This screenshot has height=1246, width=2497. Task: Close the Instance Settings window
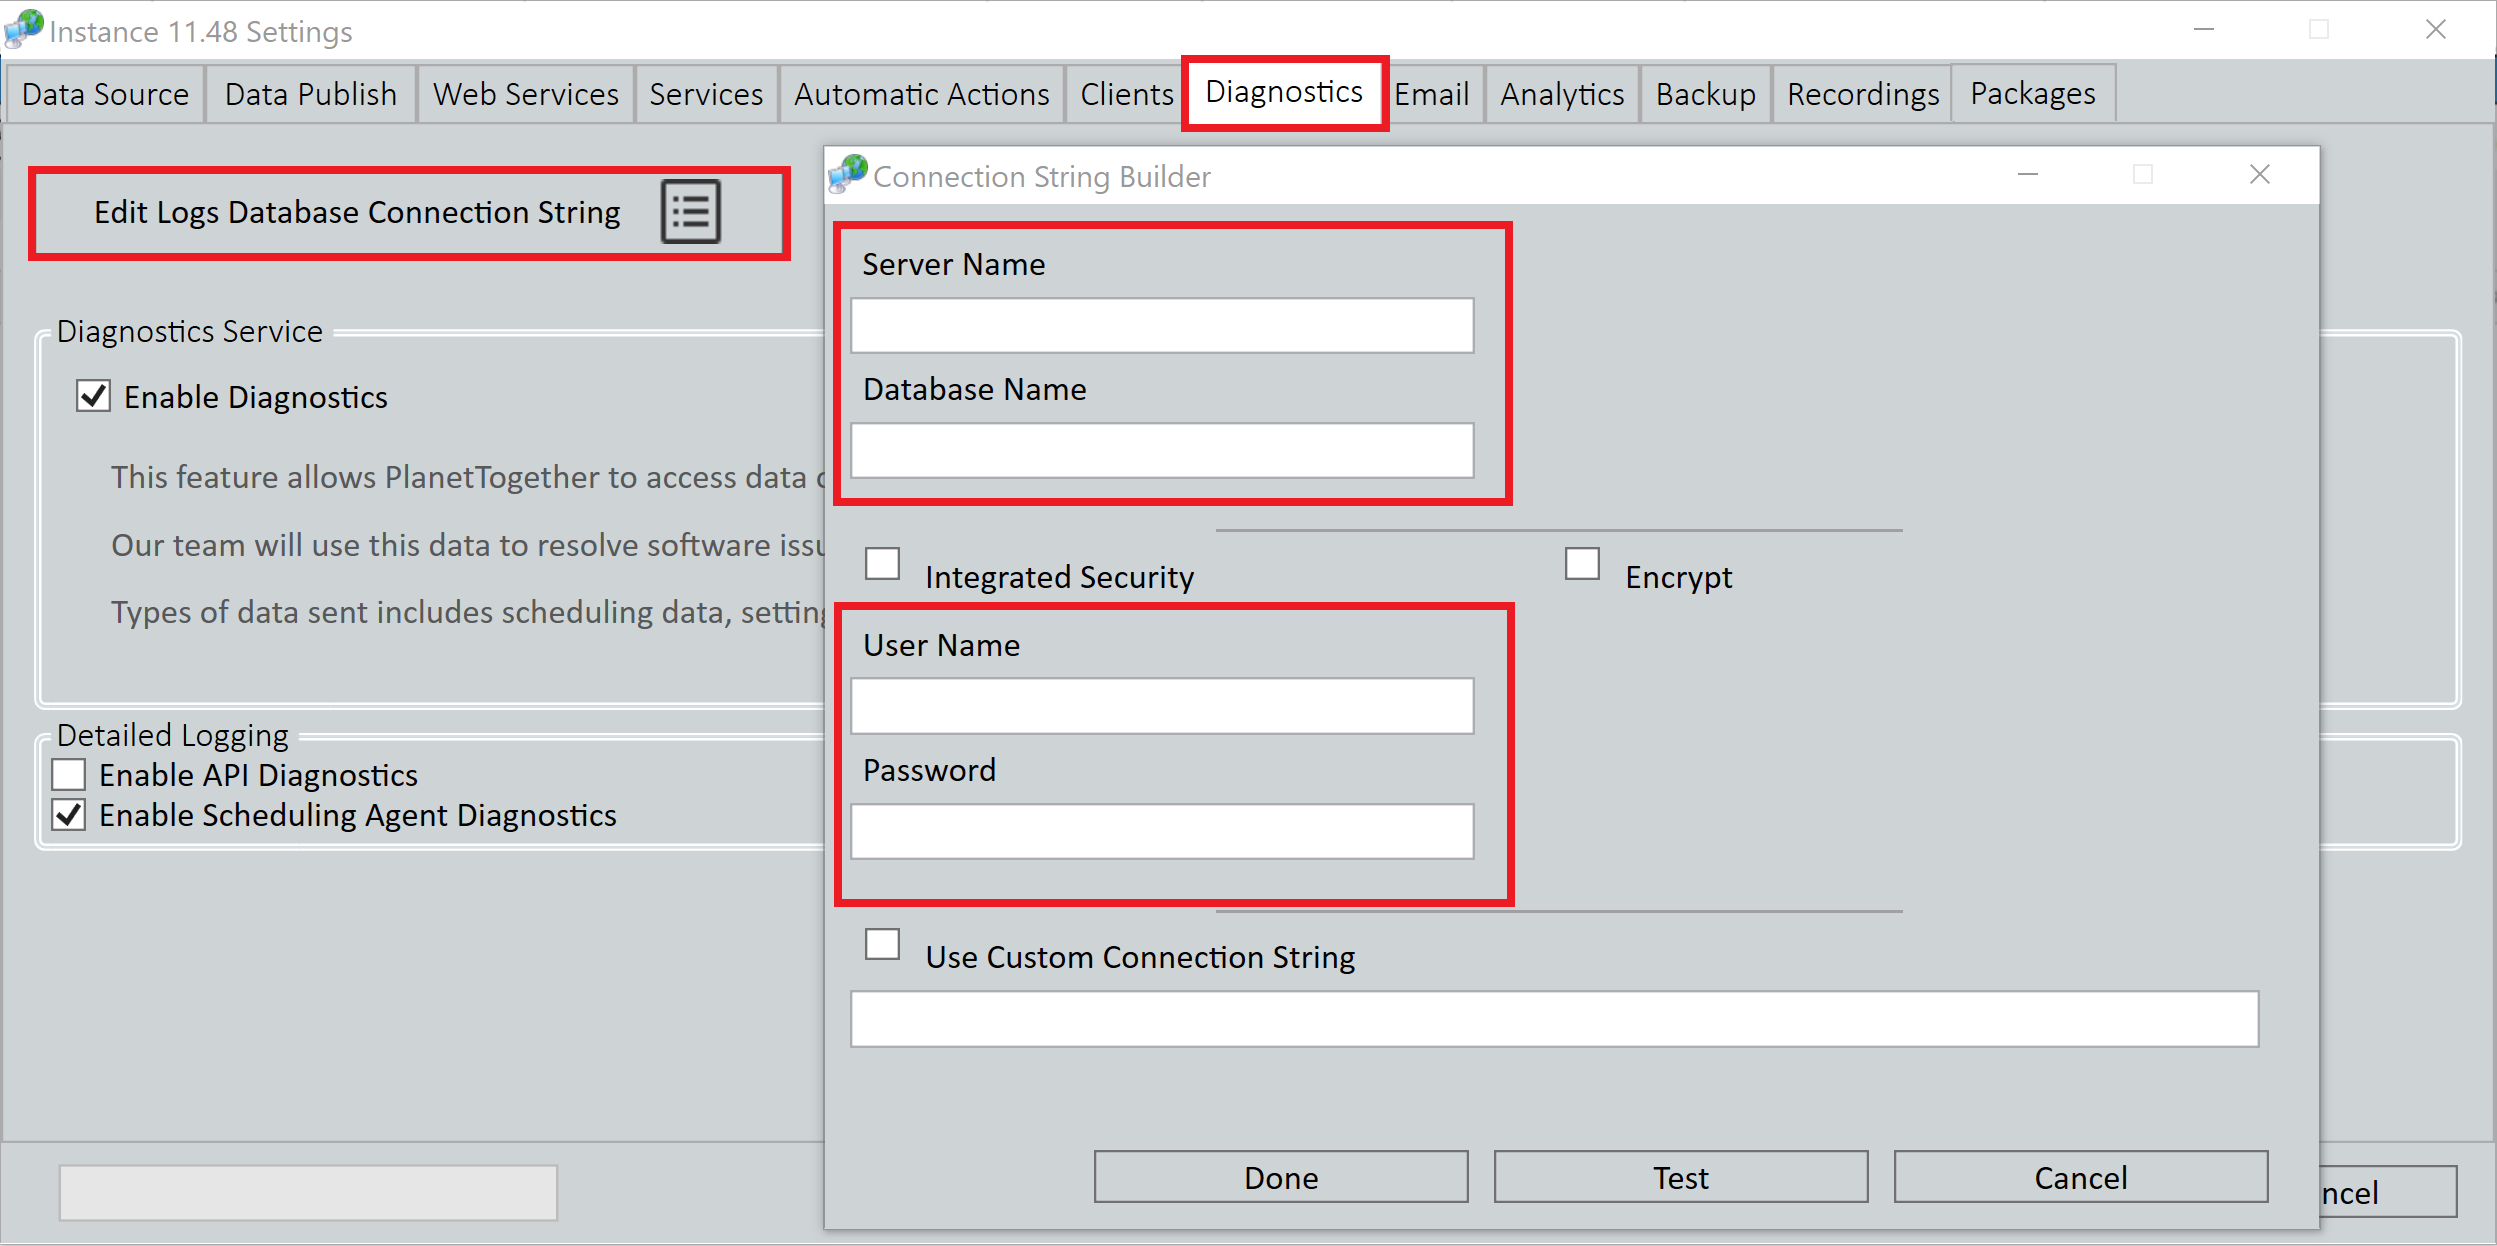pyautogui.click(x=2436, y=30)
